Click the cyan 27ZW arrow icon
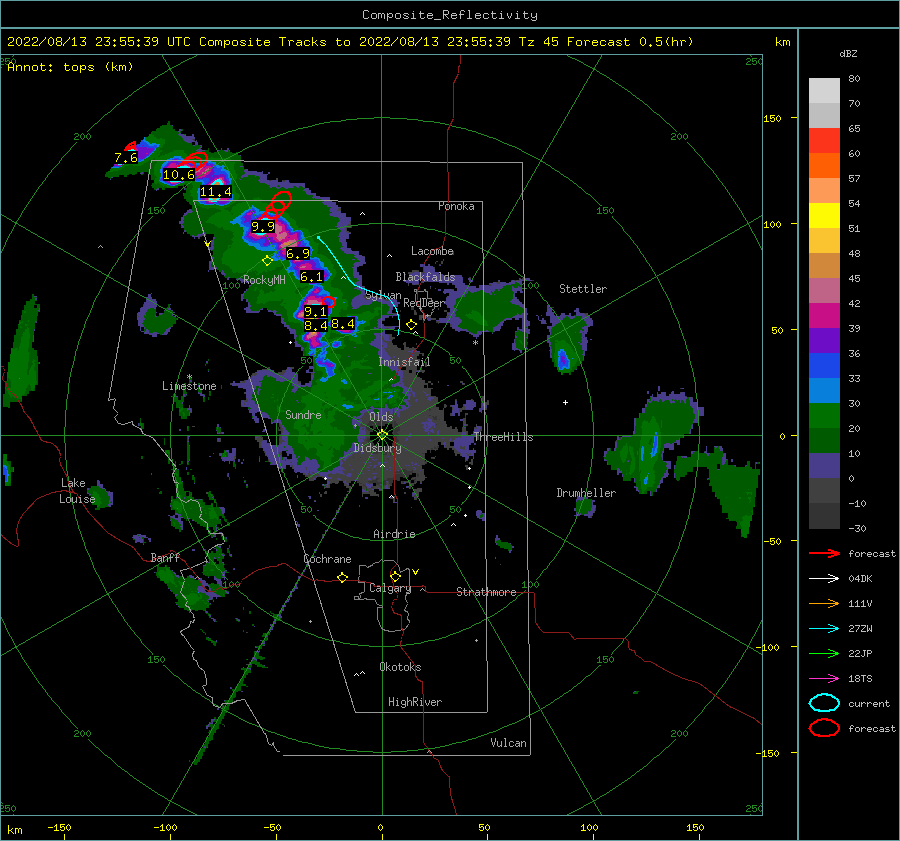Viewport: 900px width, 841px height. (x=824, y=629)
